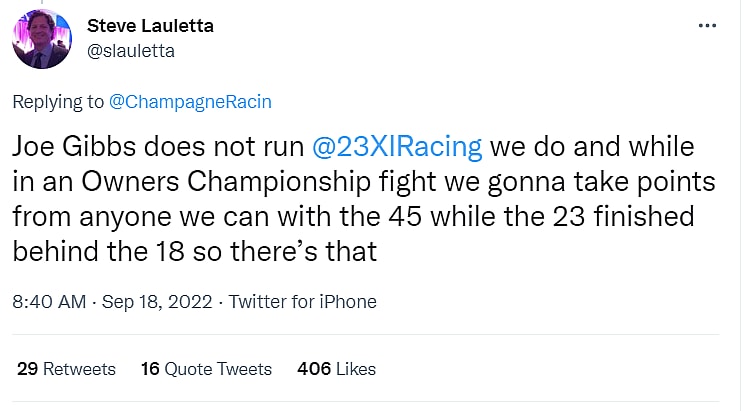Show the 16 Quote Tweets
The width and height of the screenshot is (747, 411).
coord(206,369)
